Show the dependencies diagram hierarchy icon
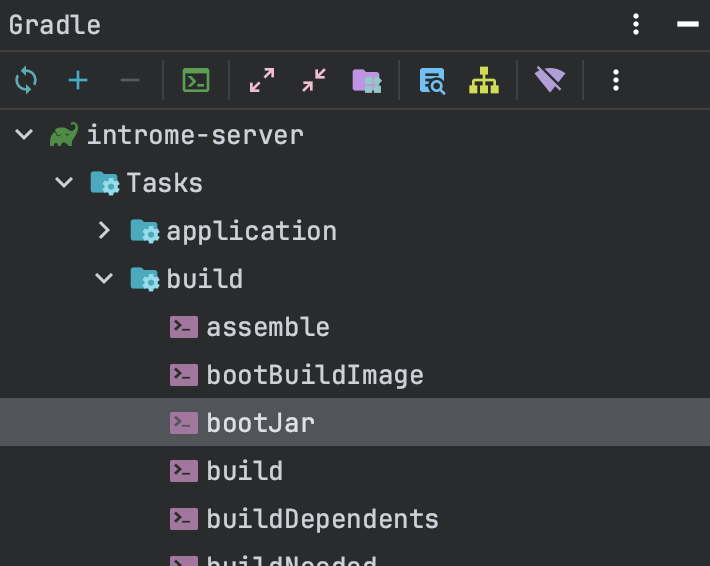 (x=484, y=81)
